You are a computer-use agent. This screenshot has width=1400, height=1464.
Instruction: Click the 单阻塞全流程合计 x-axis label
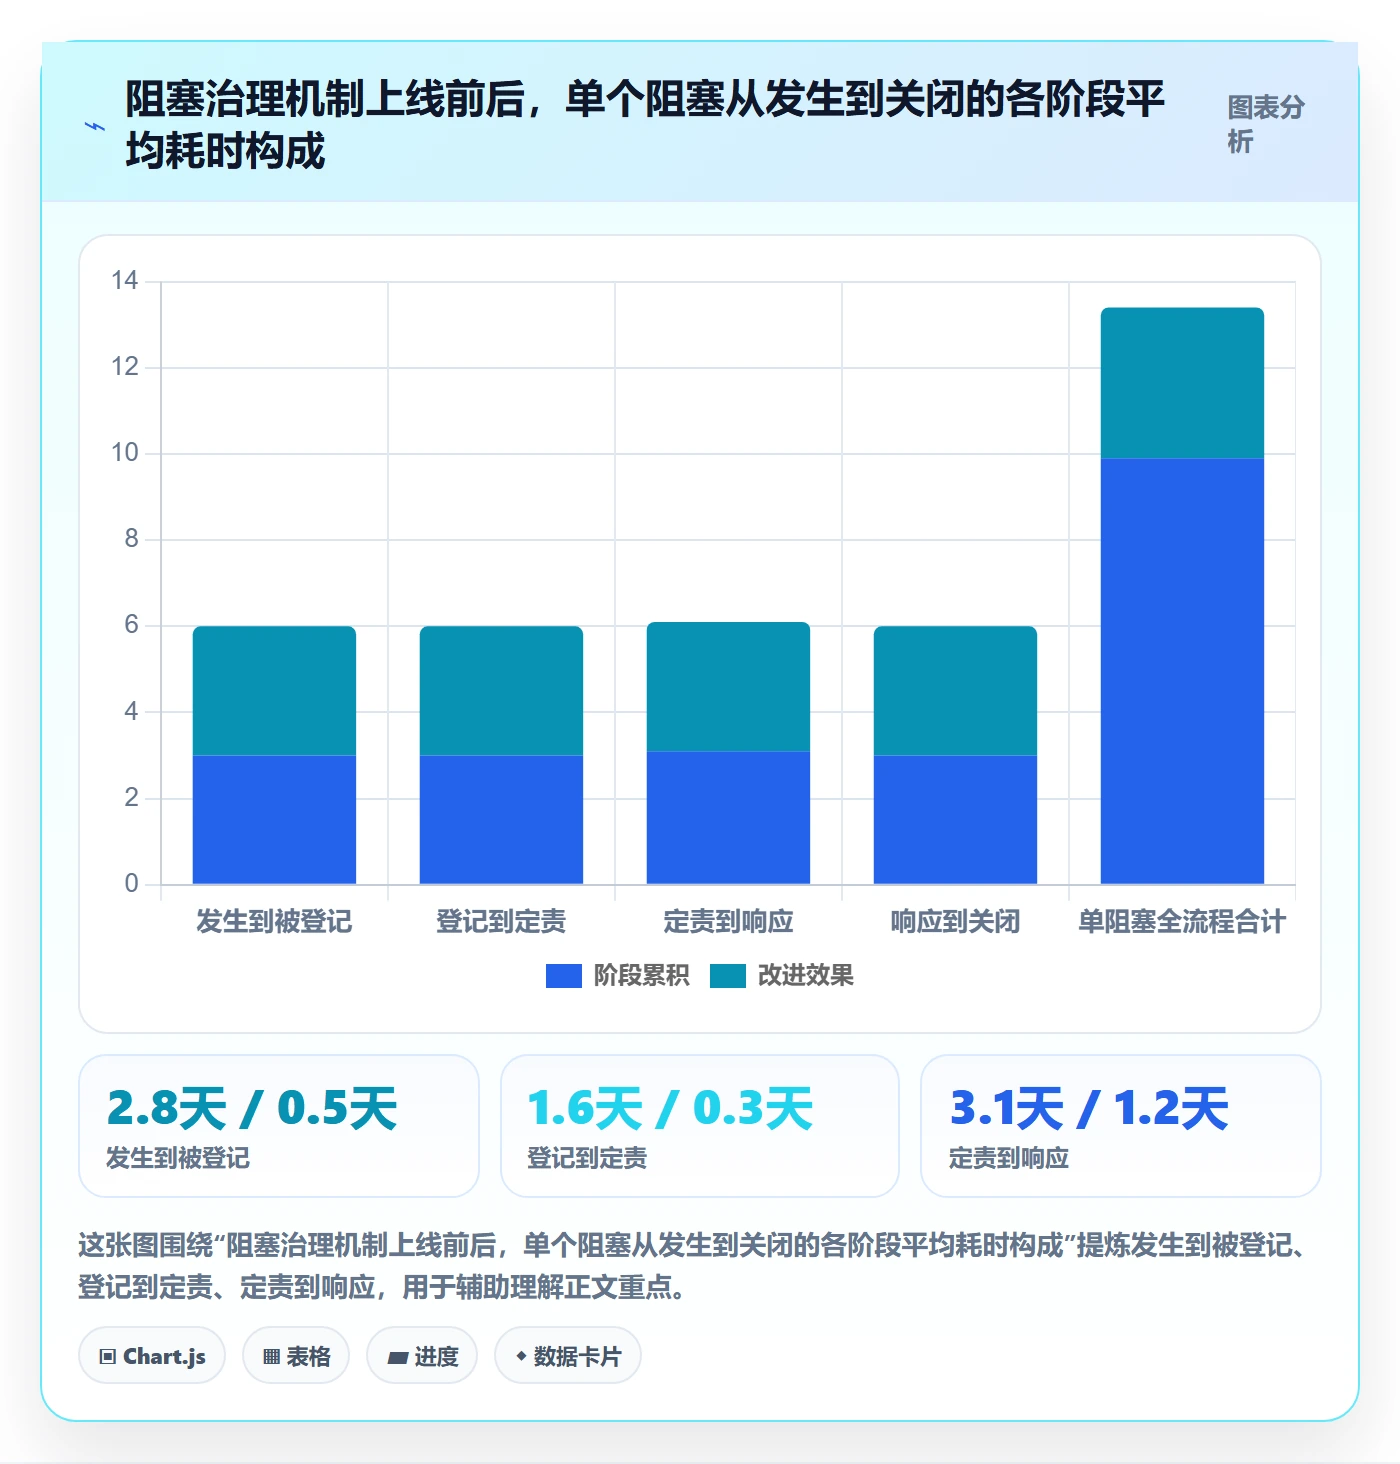(x=1182, y=921)
